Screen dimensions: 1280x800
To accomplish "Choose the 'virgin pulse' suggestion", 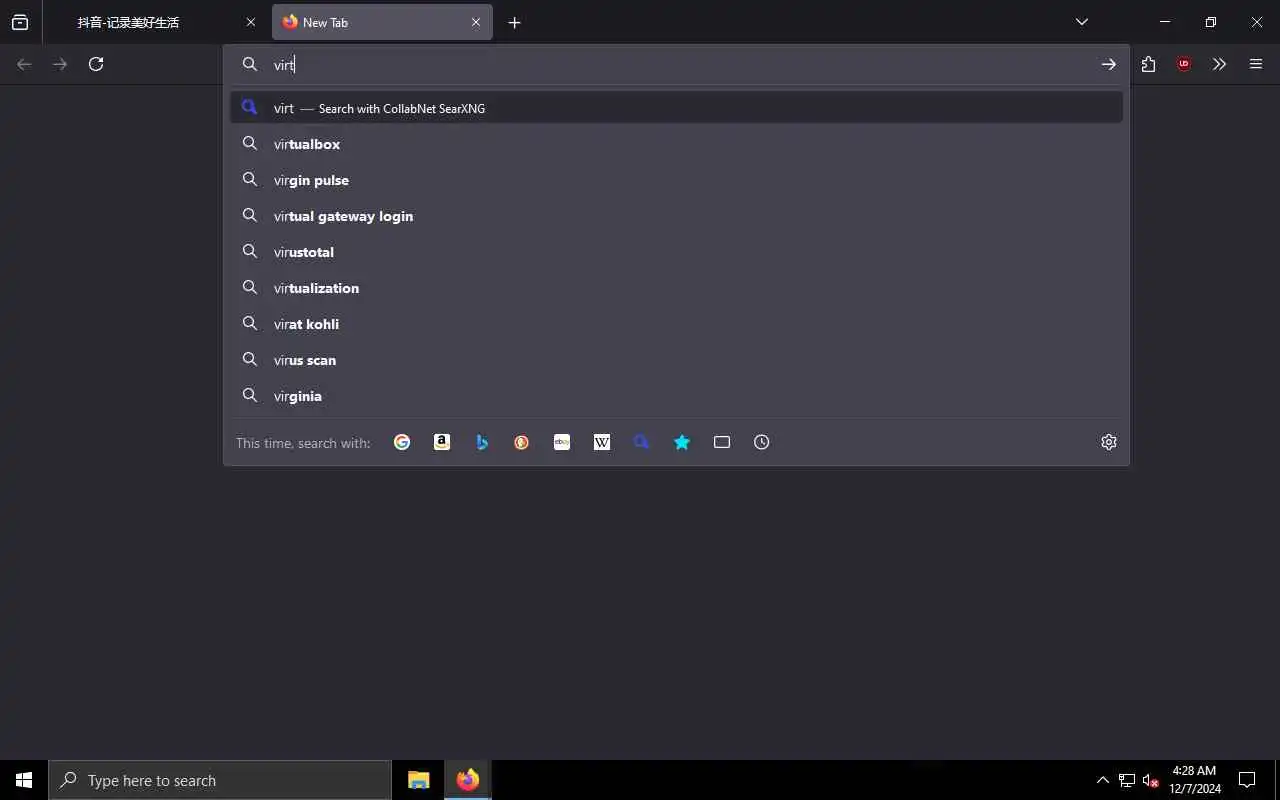I will [x=676, y=180].
